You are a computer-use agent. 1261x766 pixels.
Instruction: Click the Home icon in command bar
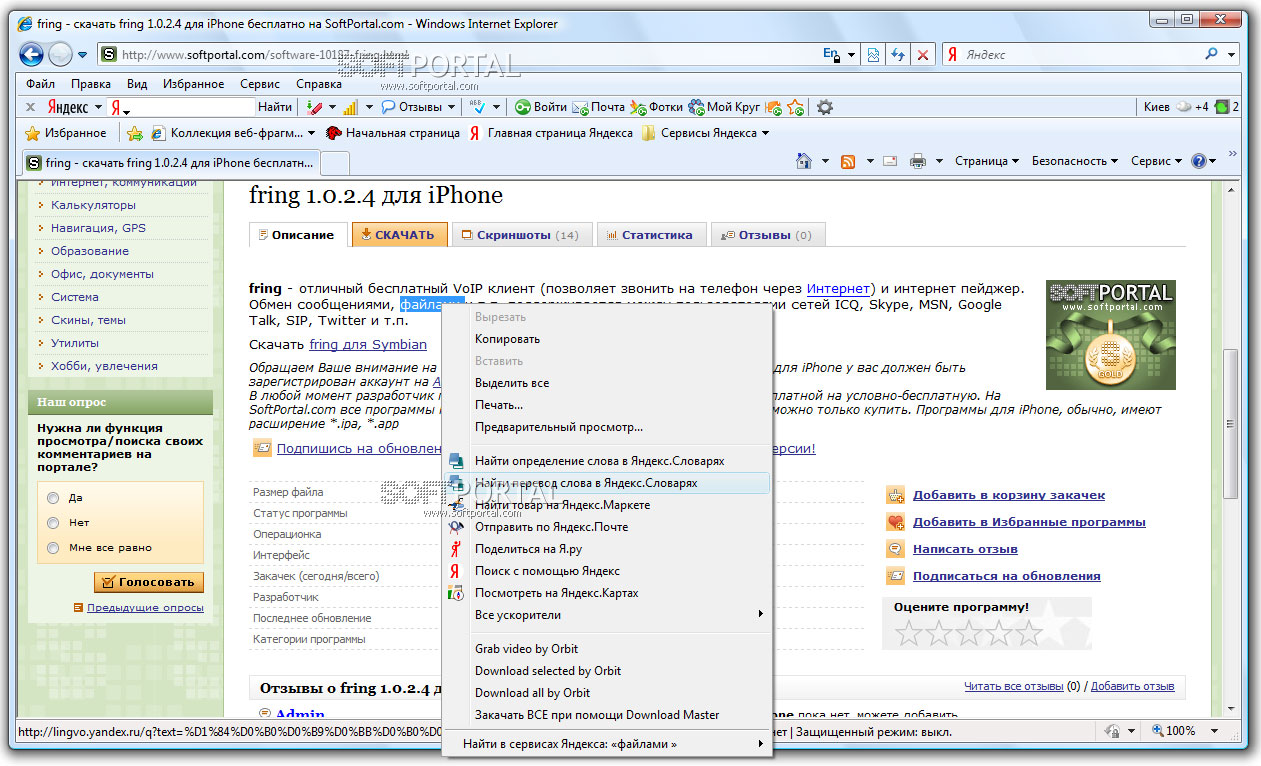coord(803,161)
